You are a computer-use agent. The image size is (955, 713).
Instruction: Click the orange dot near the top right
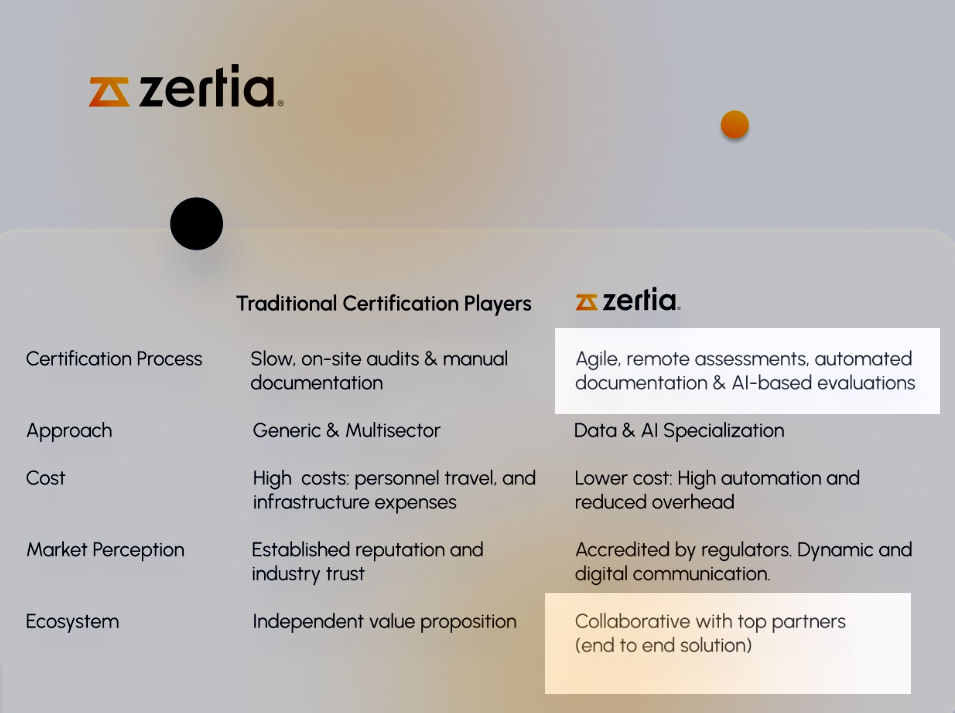[x=735, y=125]
